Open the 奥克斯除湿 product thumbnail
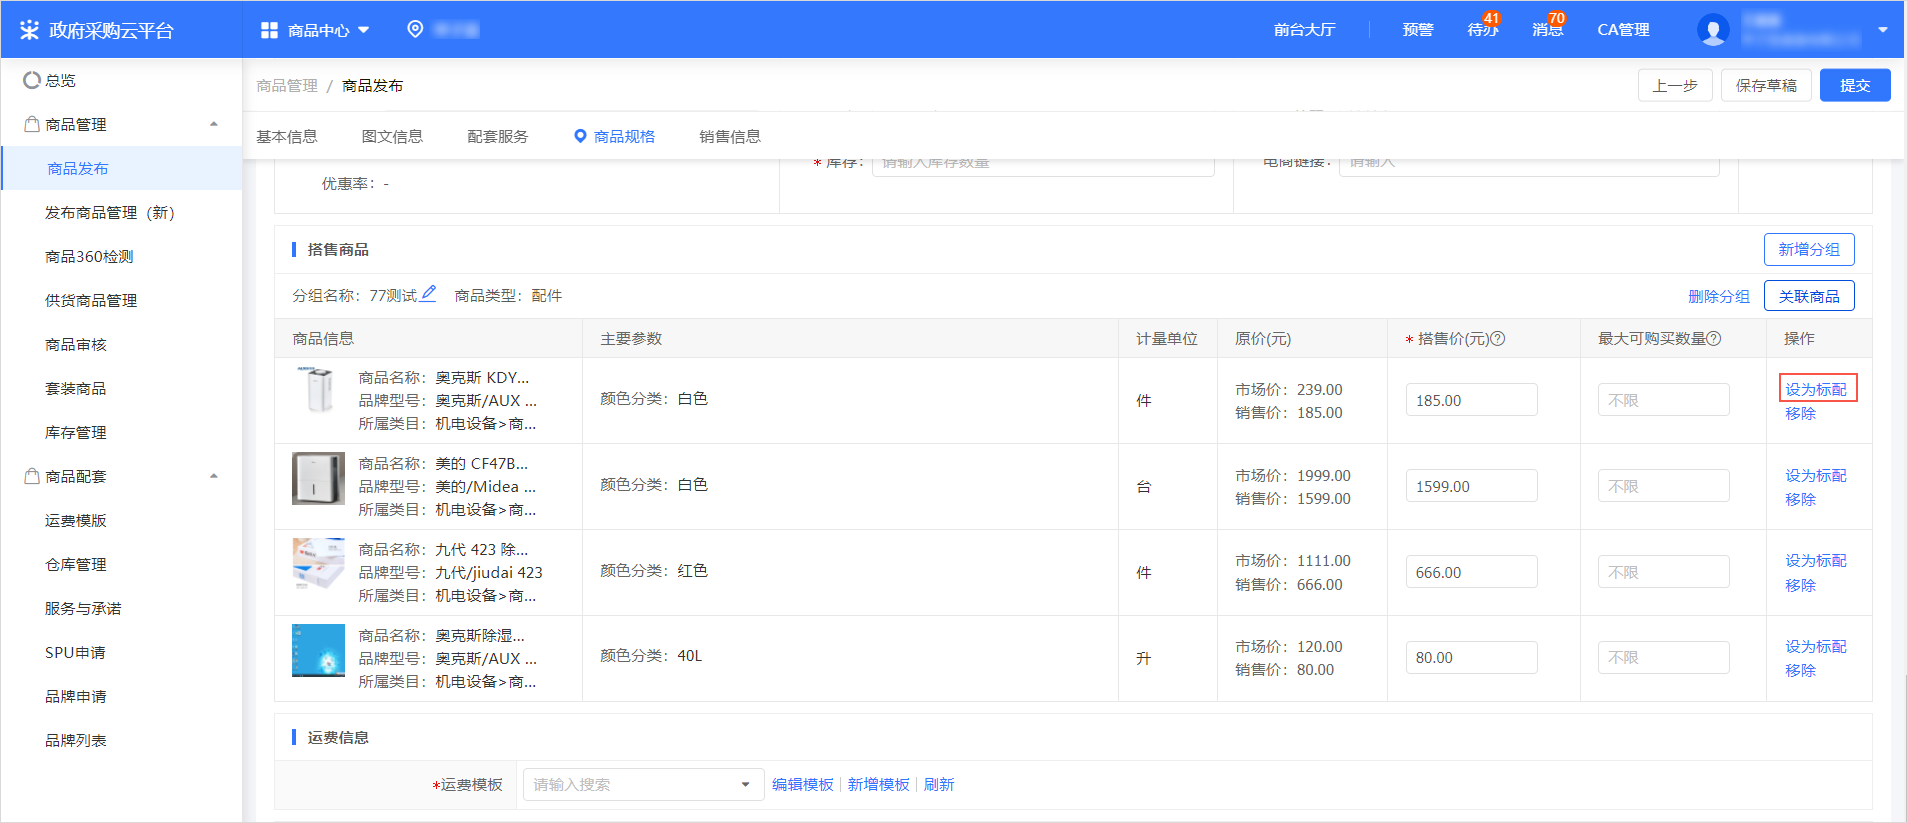This screenshot has width=1908, height=823. tap(318, 650)
